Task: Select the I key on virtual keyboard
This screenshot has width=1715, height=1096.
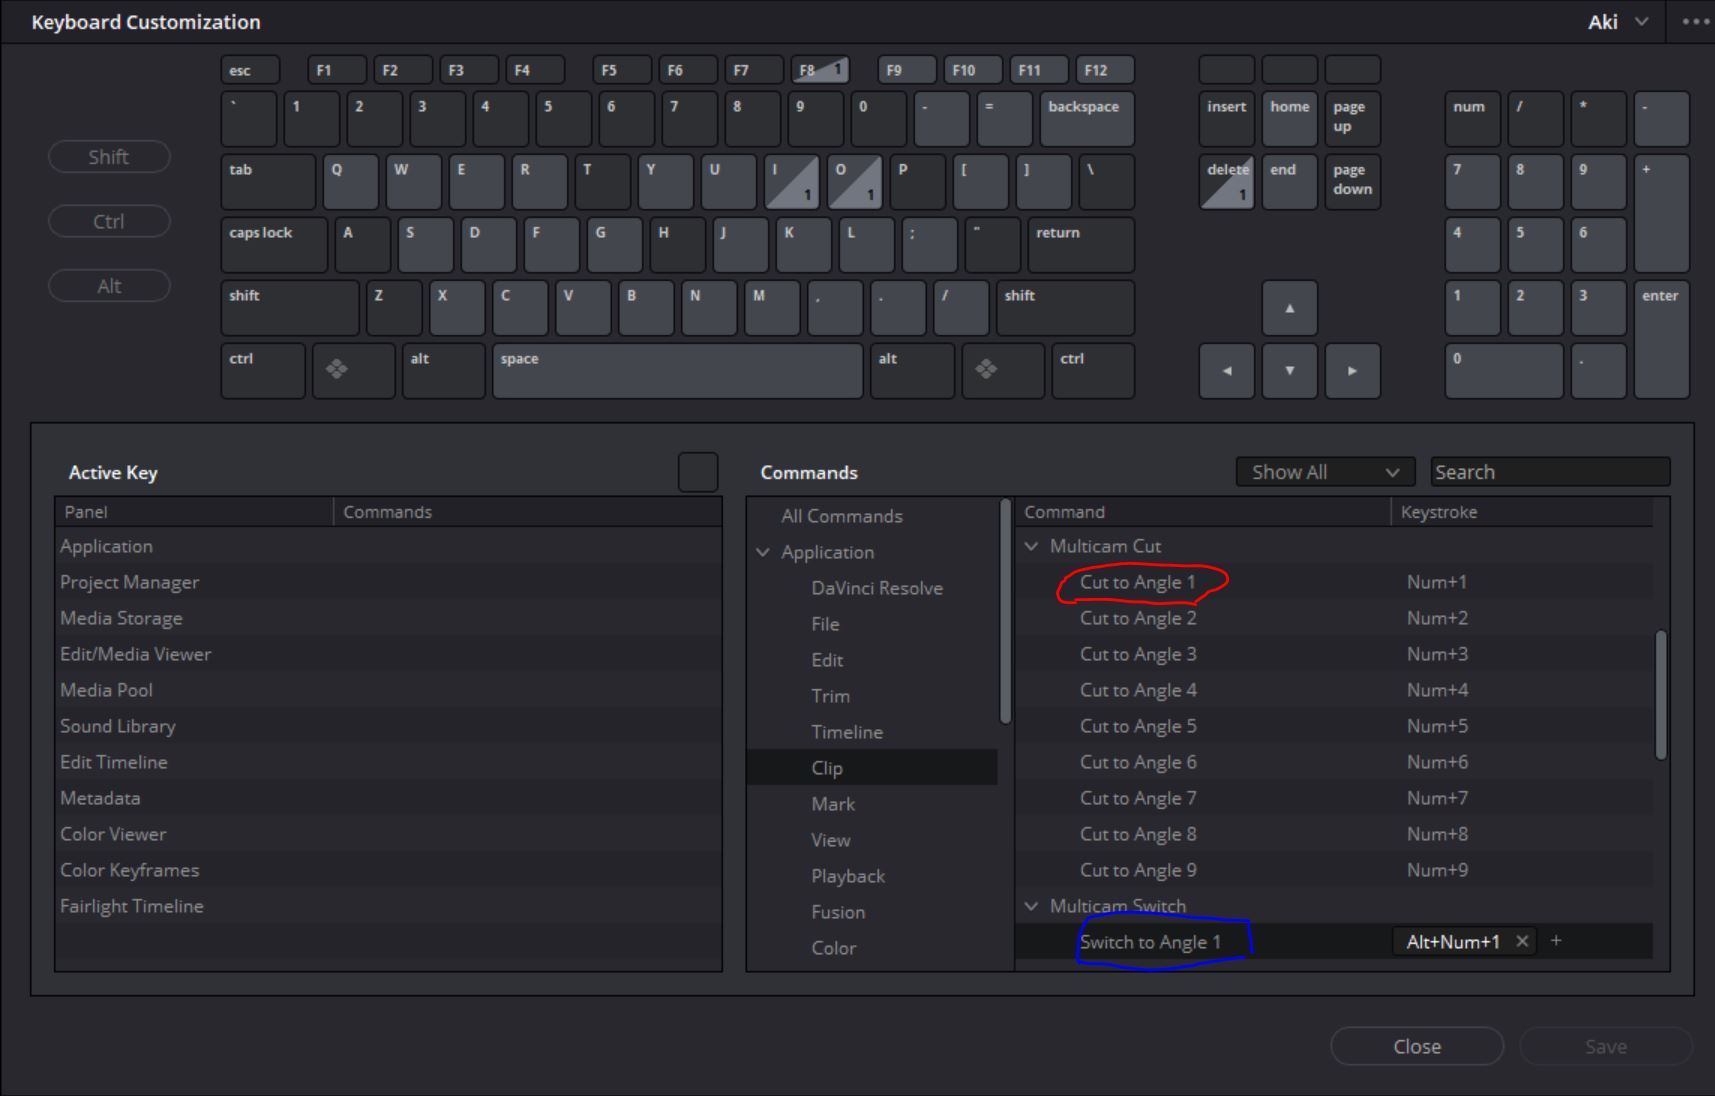Action: pos(792,182)
